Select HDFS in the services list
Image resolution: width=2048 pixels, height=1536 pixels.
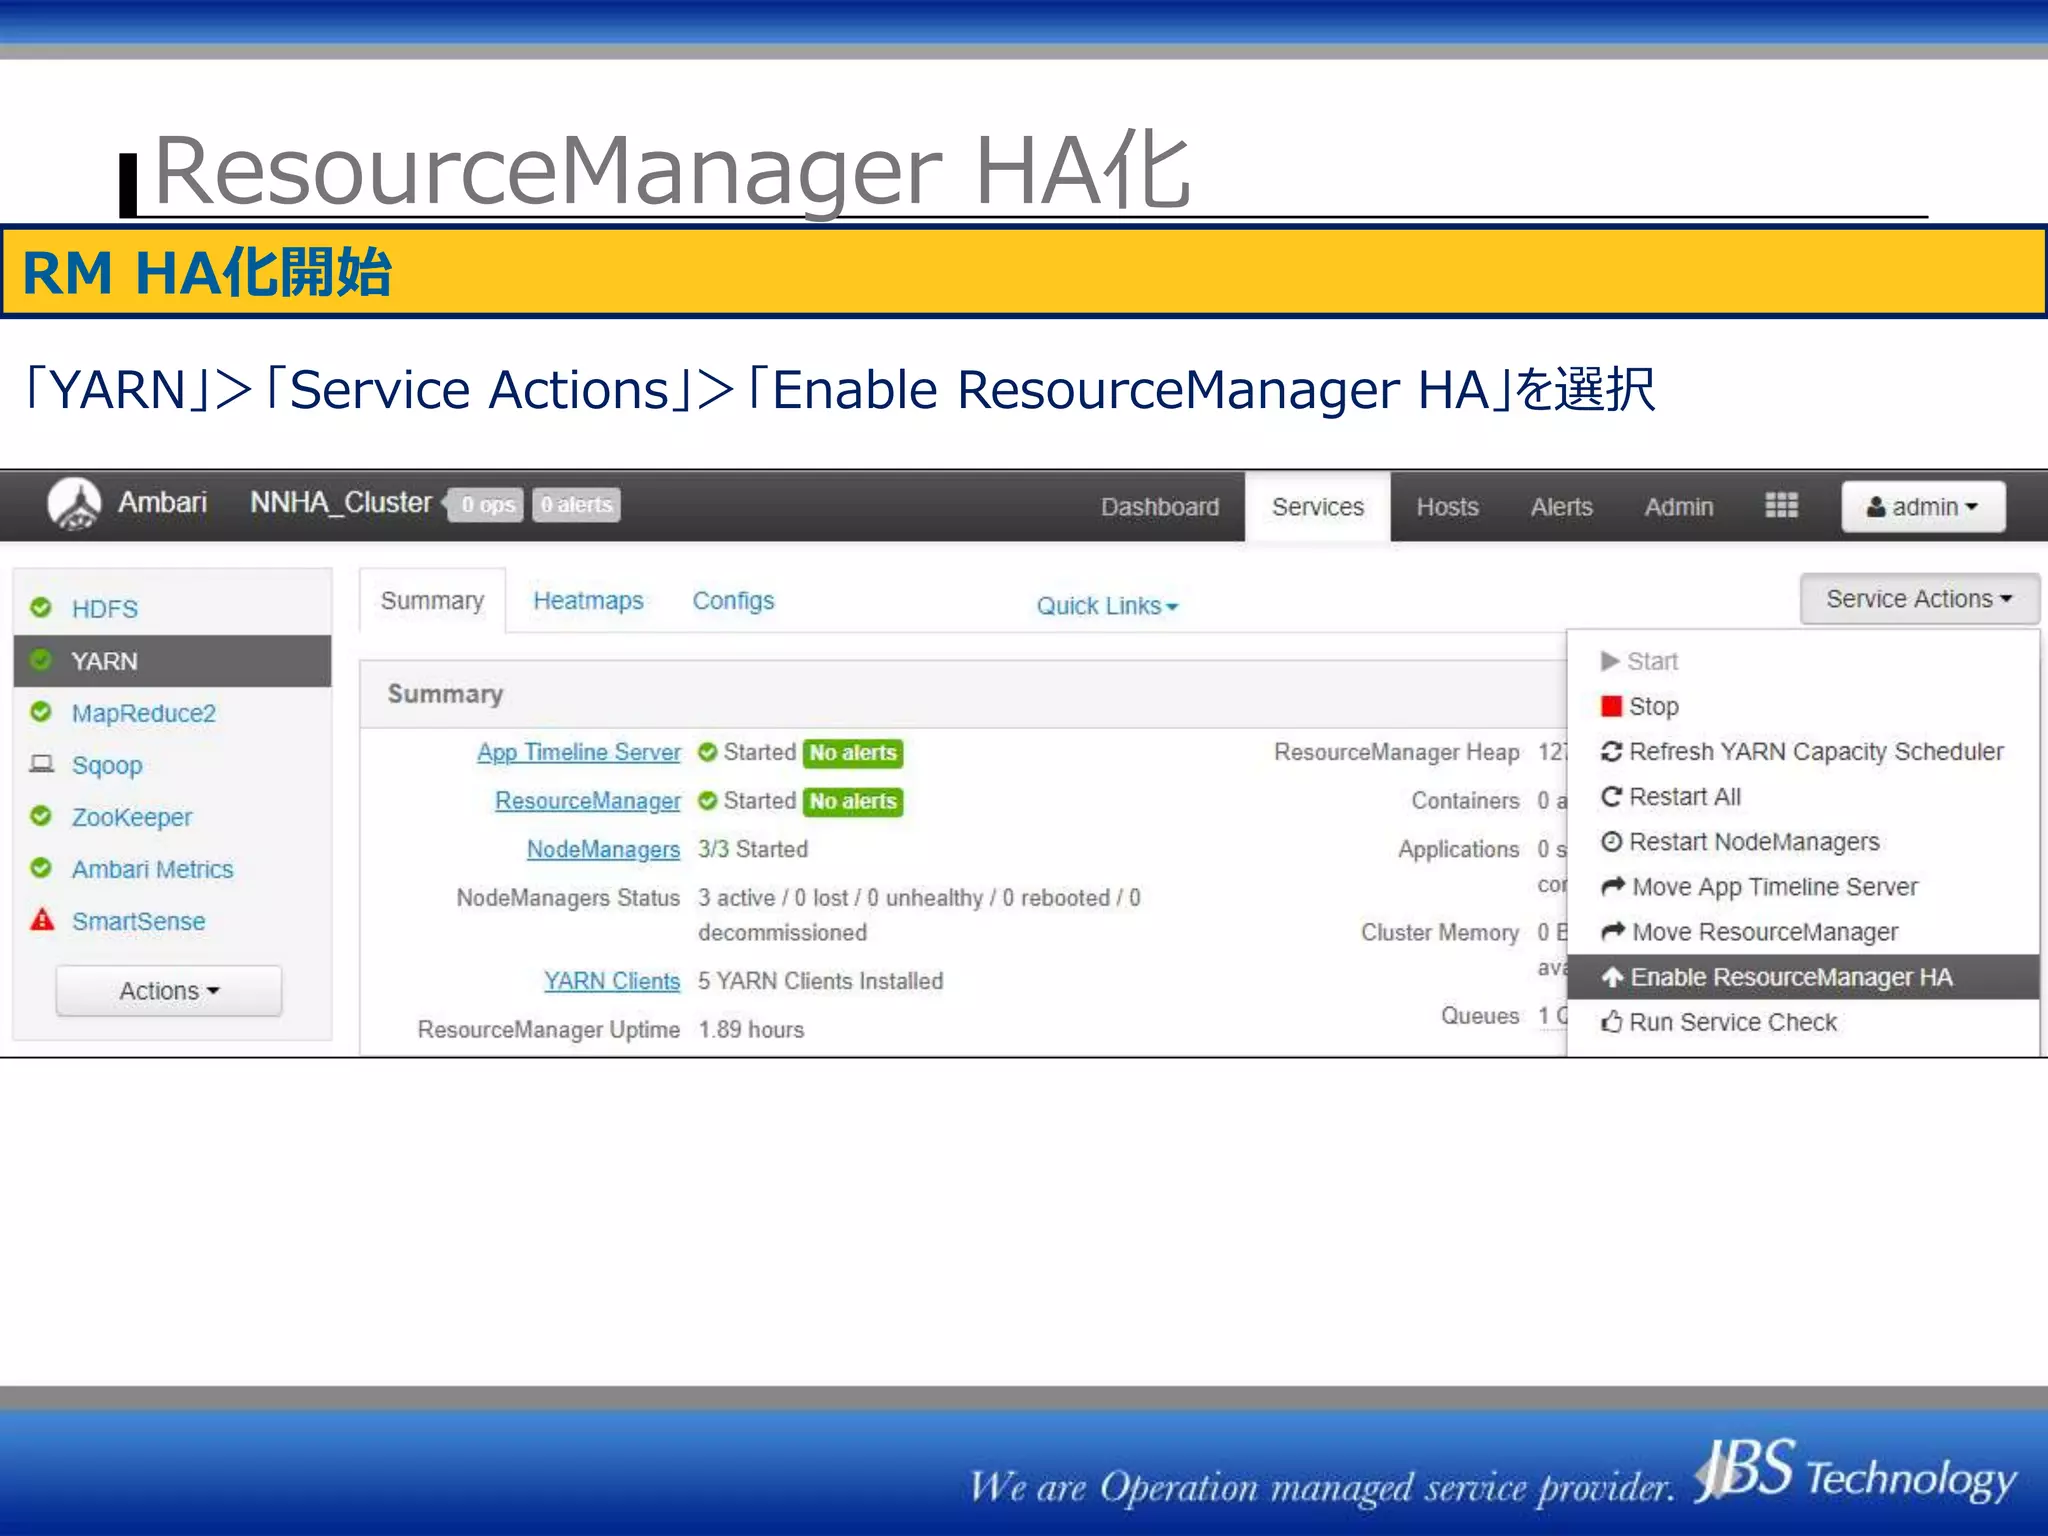coord(172,608)
